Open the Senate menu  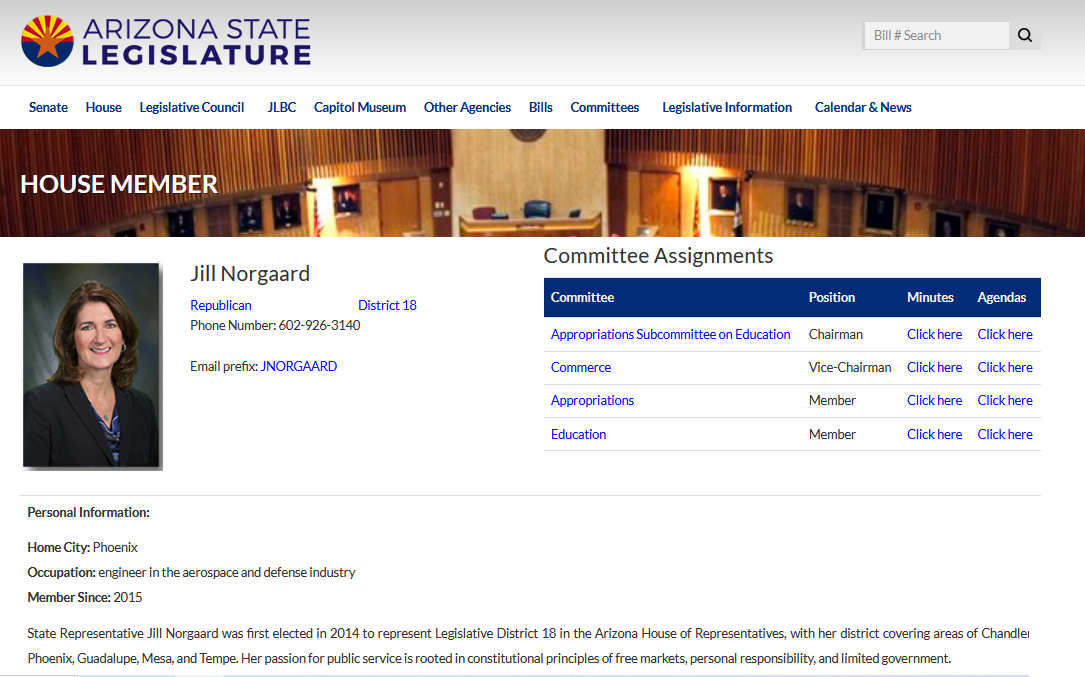point(48,107)
